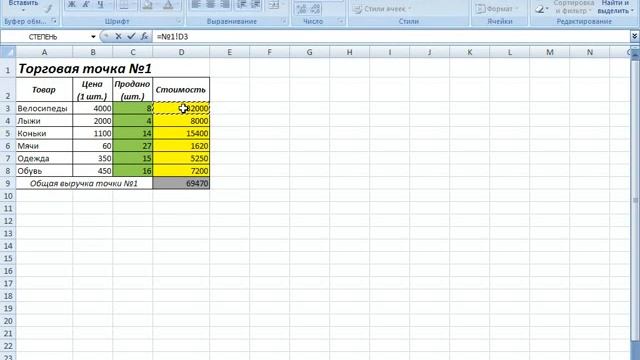The image size is (640, 360).
Task: Select the Велосипеды cell
Action: (x=44, y=108)
